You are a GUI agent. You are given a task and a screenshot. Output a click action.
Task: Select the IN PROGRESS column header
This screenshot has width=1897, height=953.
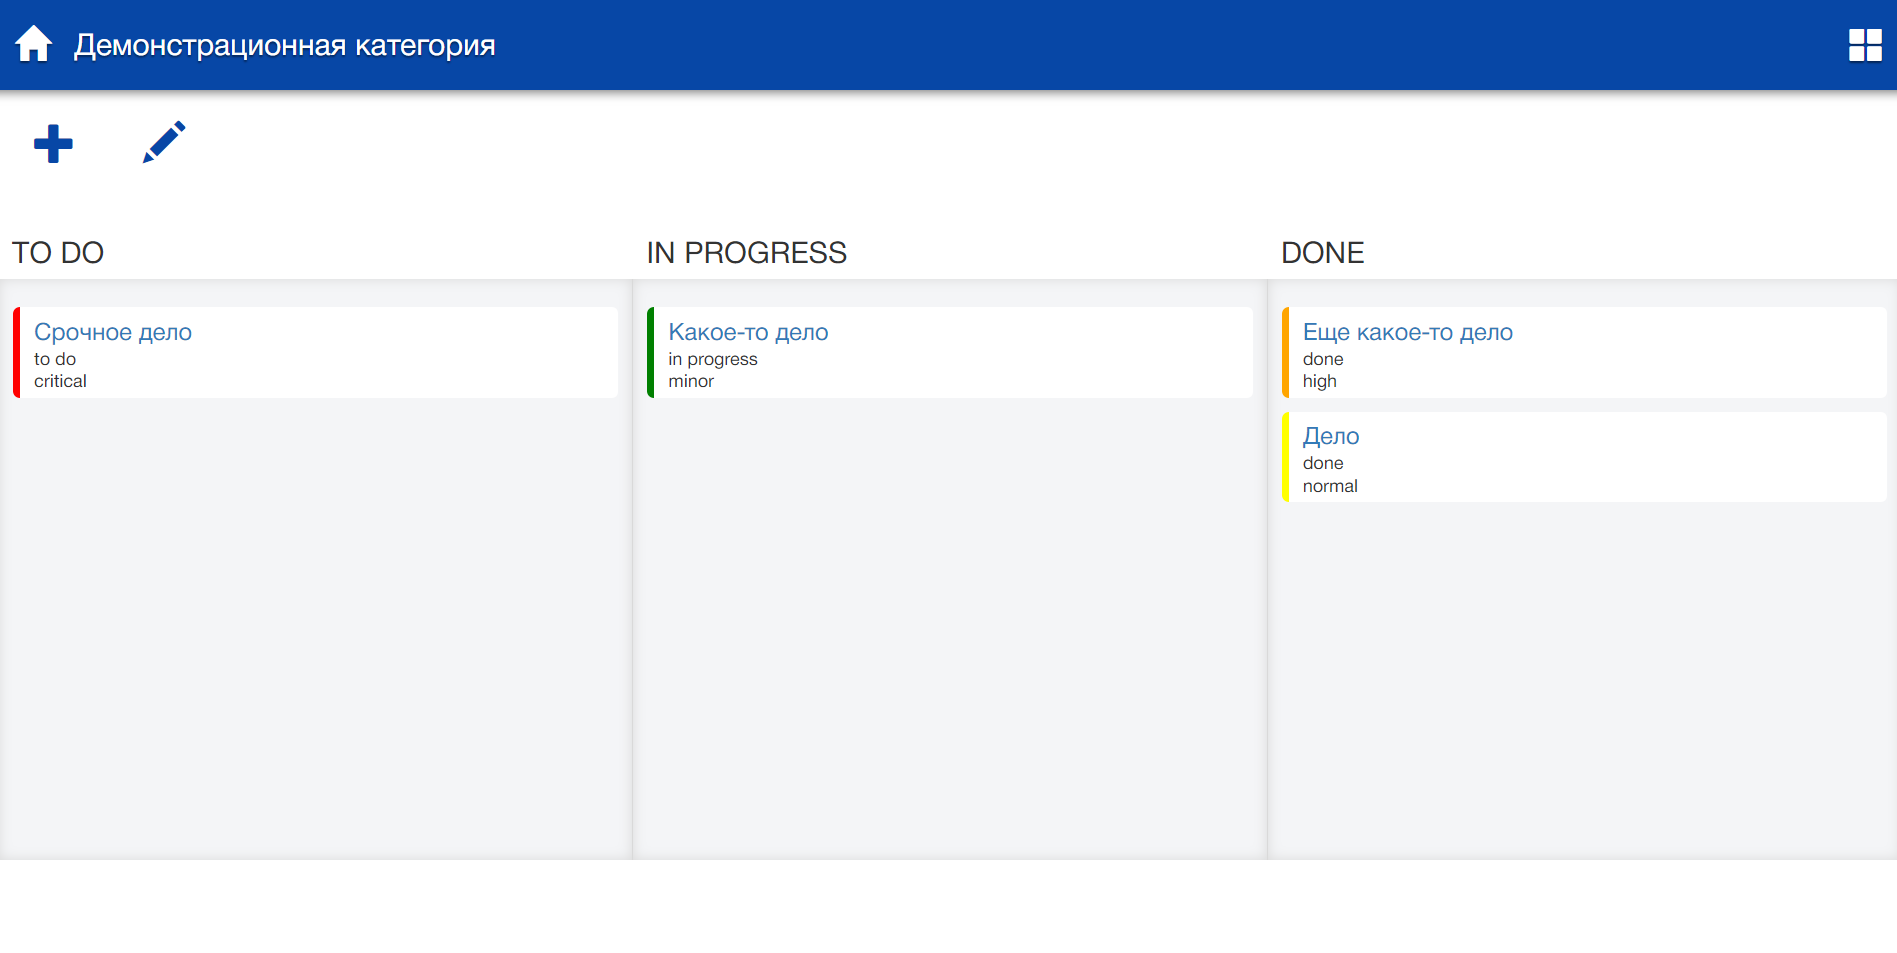[746, 253]
